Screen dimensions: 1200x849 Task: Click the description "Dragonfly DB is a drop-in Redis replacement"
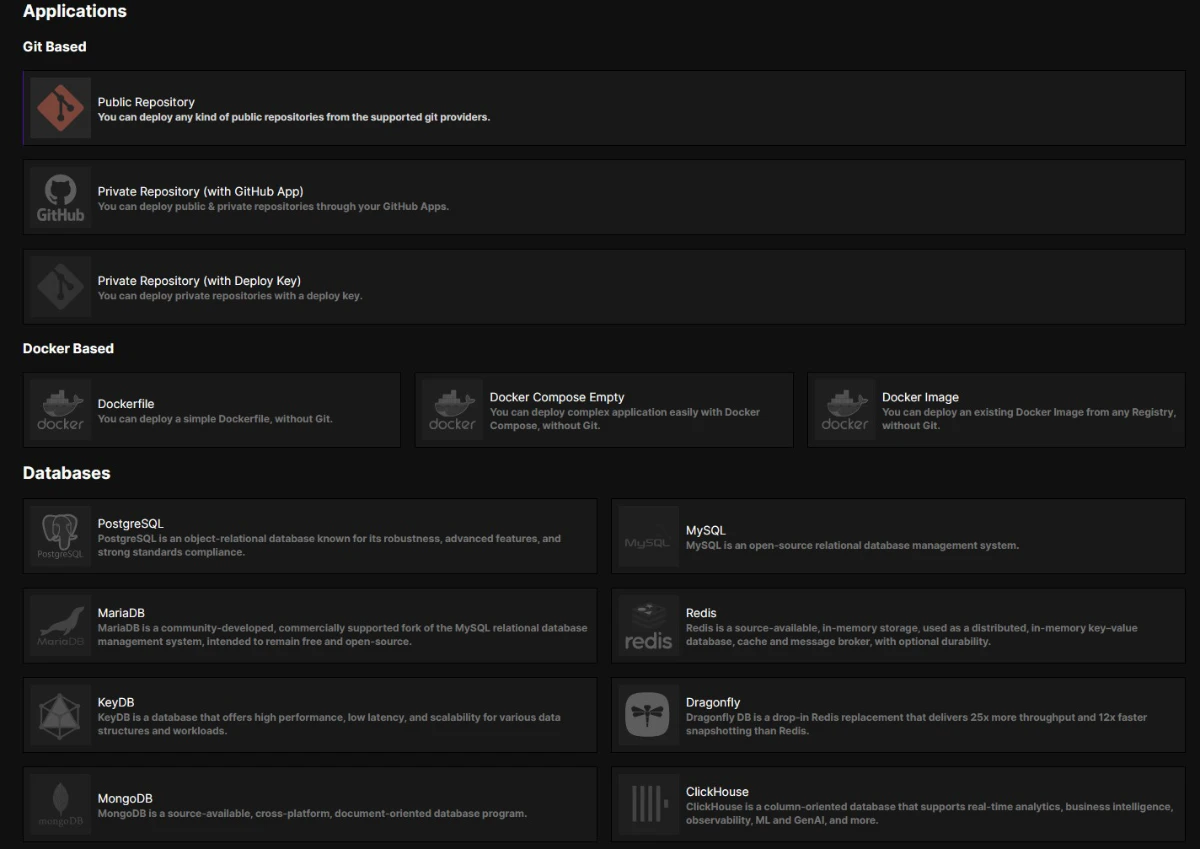pyautogui.click(x=916, y=724)
